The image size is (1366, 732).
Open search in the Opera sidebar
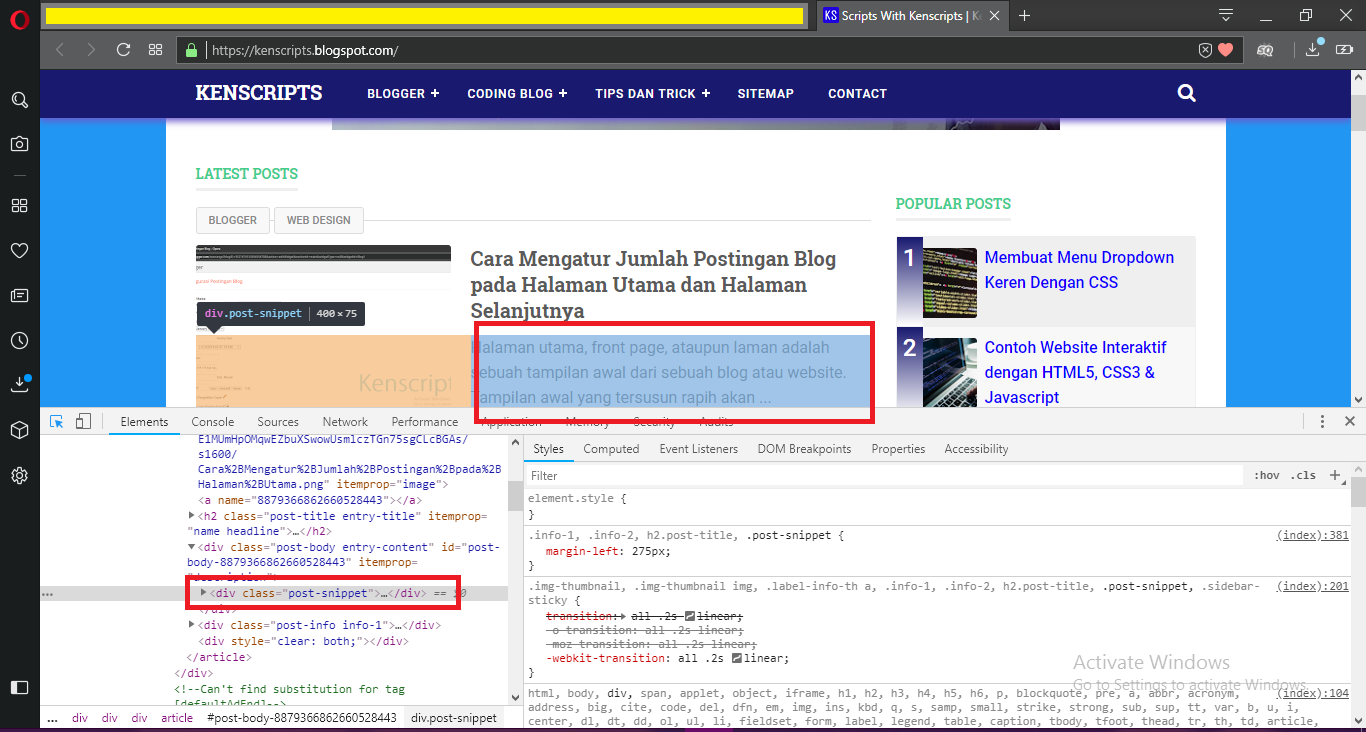(x=19, y=100)
